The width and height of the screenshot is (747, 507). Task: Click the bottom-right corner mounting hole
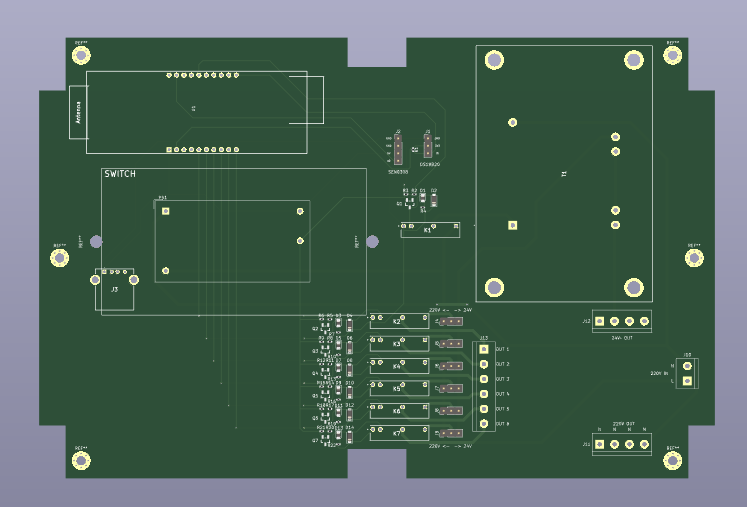point(672,460)
